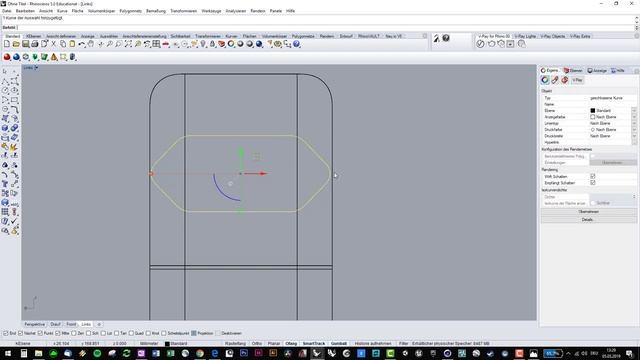Click the red car Set View icon
Viewport: 640px width, 360px height.
tap(166, 44)
